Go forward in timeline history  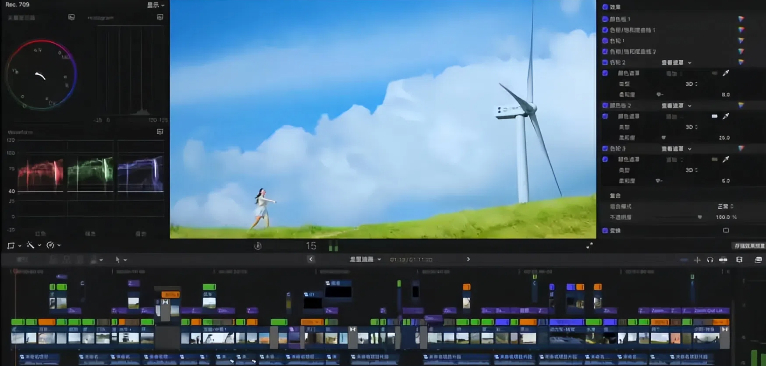pos(468,259)
